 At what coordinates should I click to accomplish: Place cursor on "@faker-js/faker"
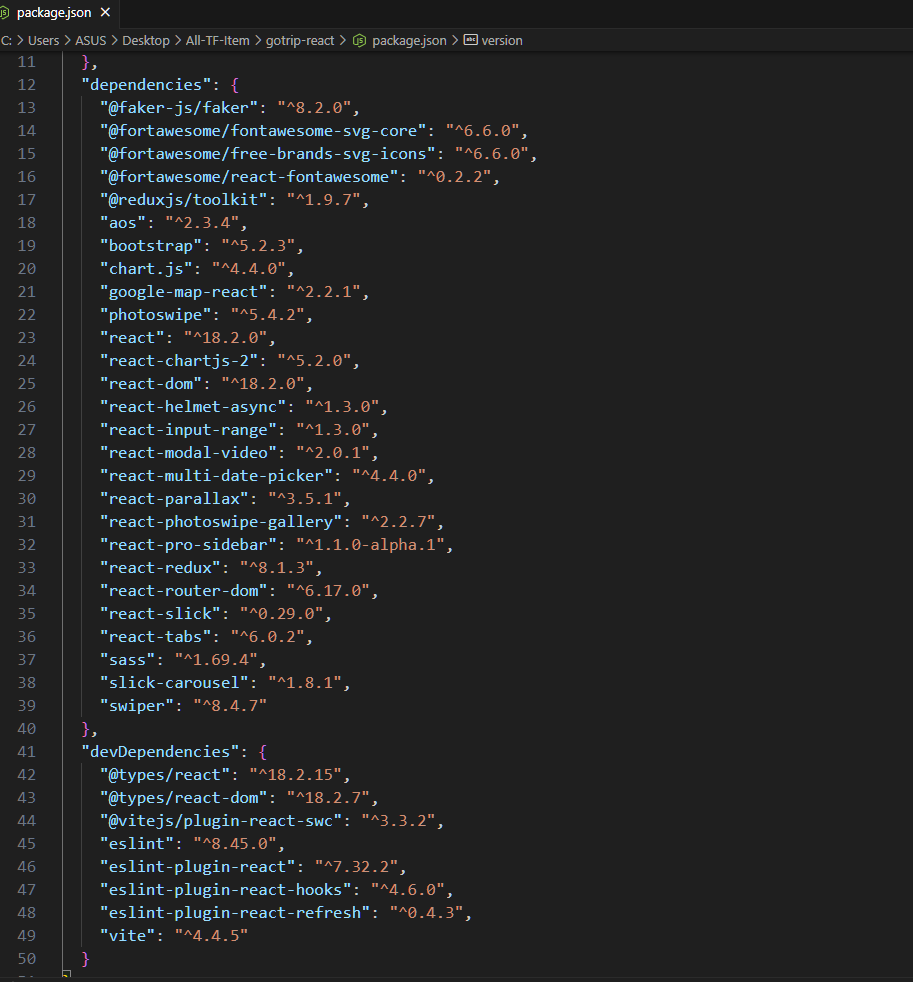point(178,108)
